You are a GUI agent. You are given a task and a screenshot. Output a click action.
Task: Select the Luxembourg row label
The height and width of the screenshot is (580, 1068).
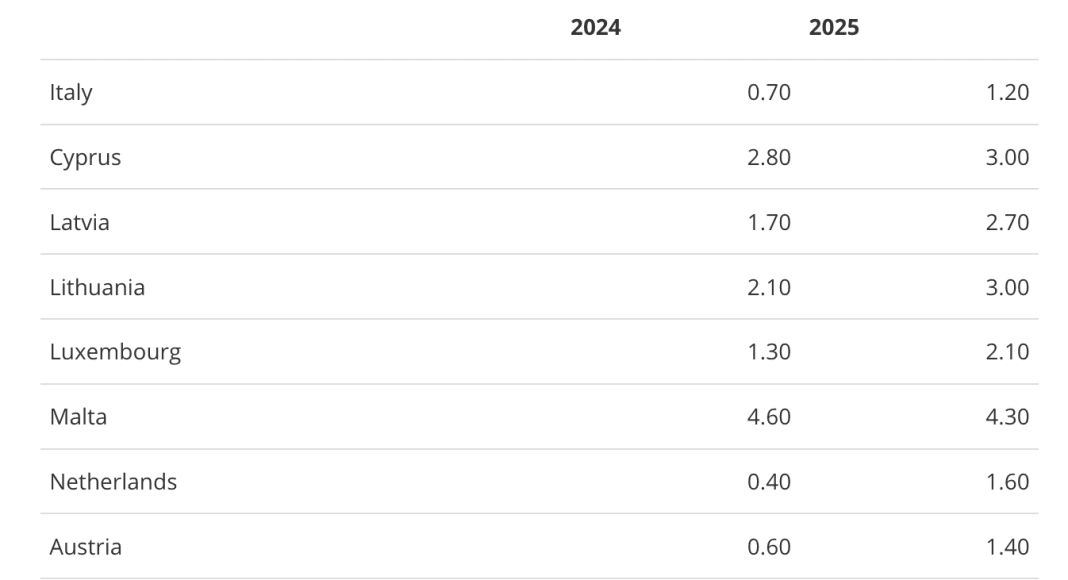pyautogui.click(x=115, y=352)
